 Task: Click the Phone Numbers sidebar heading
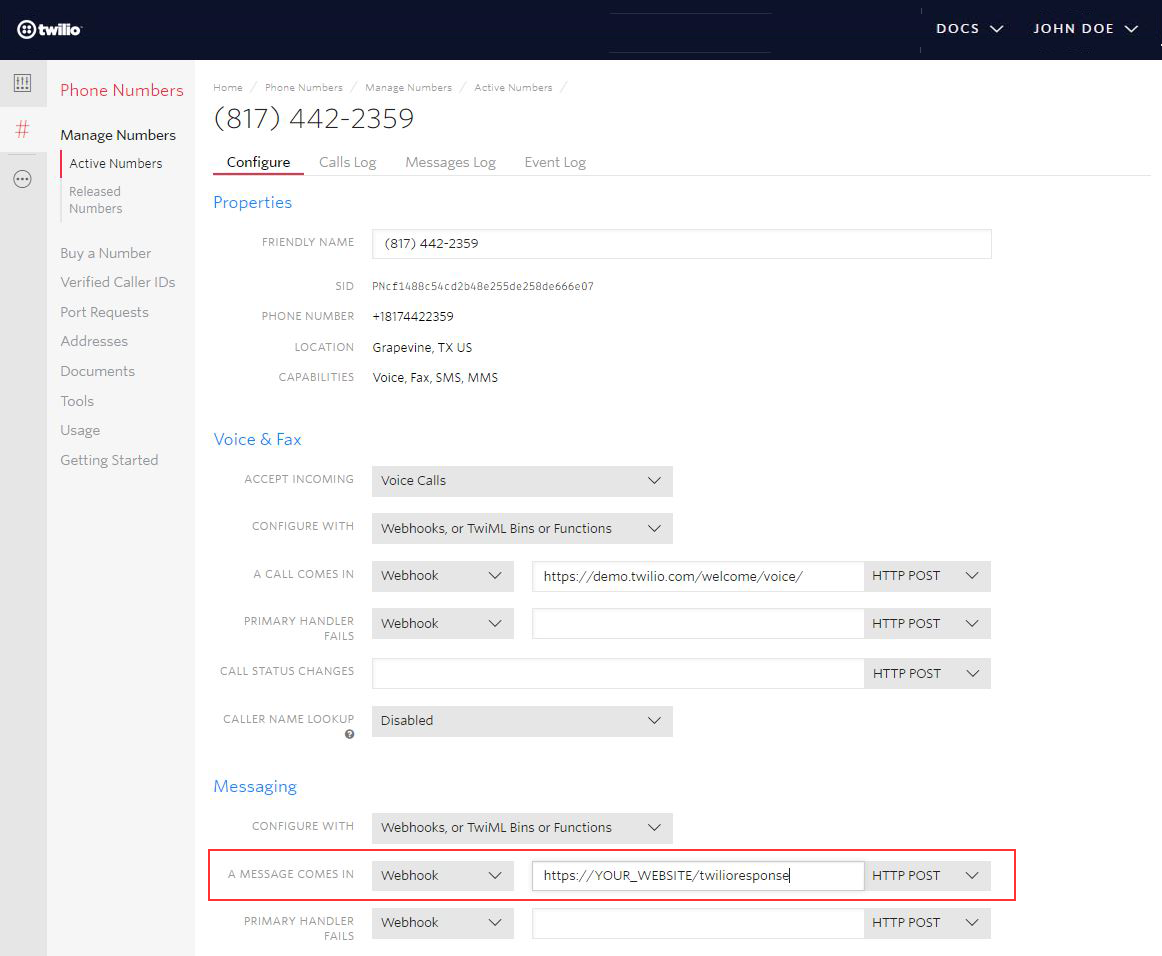coord(122,90)
